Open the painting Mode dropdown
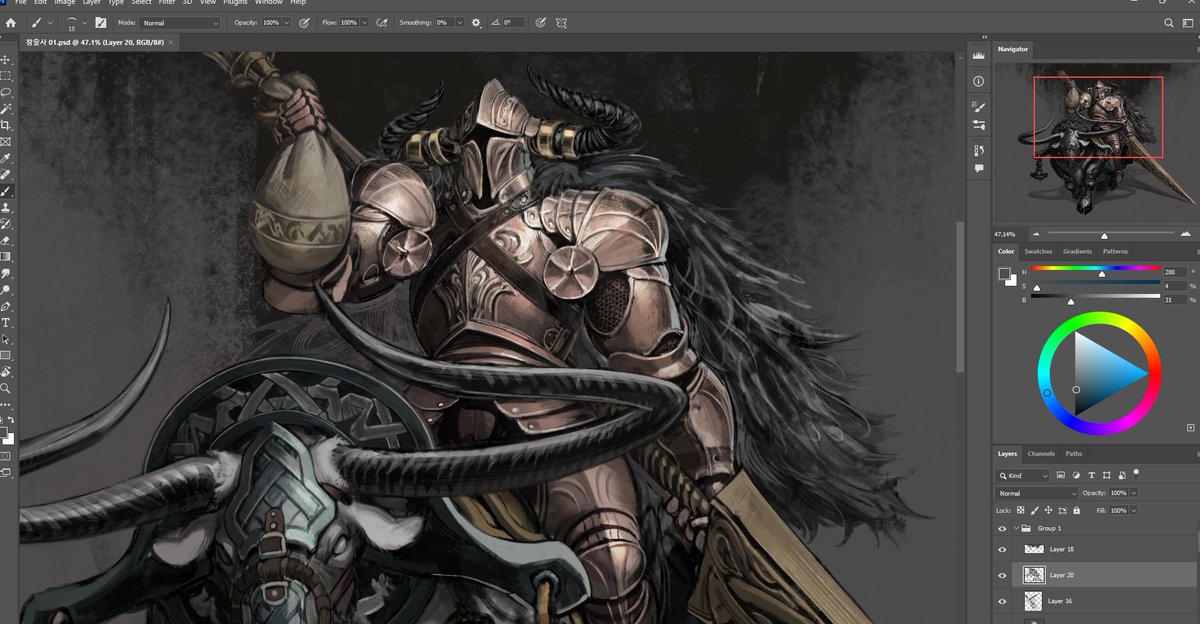 [180, 22]
